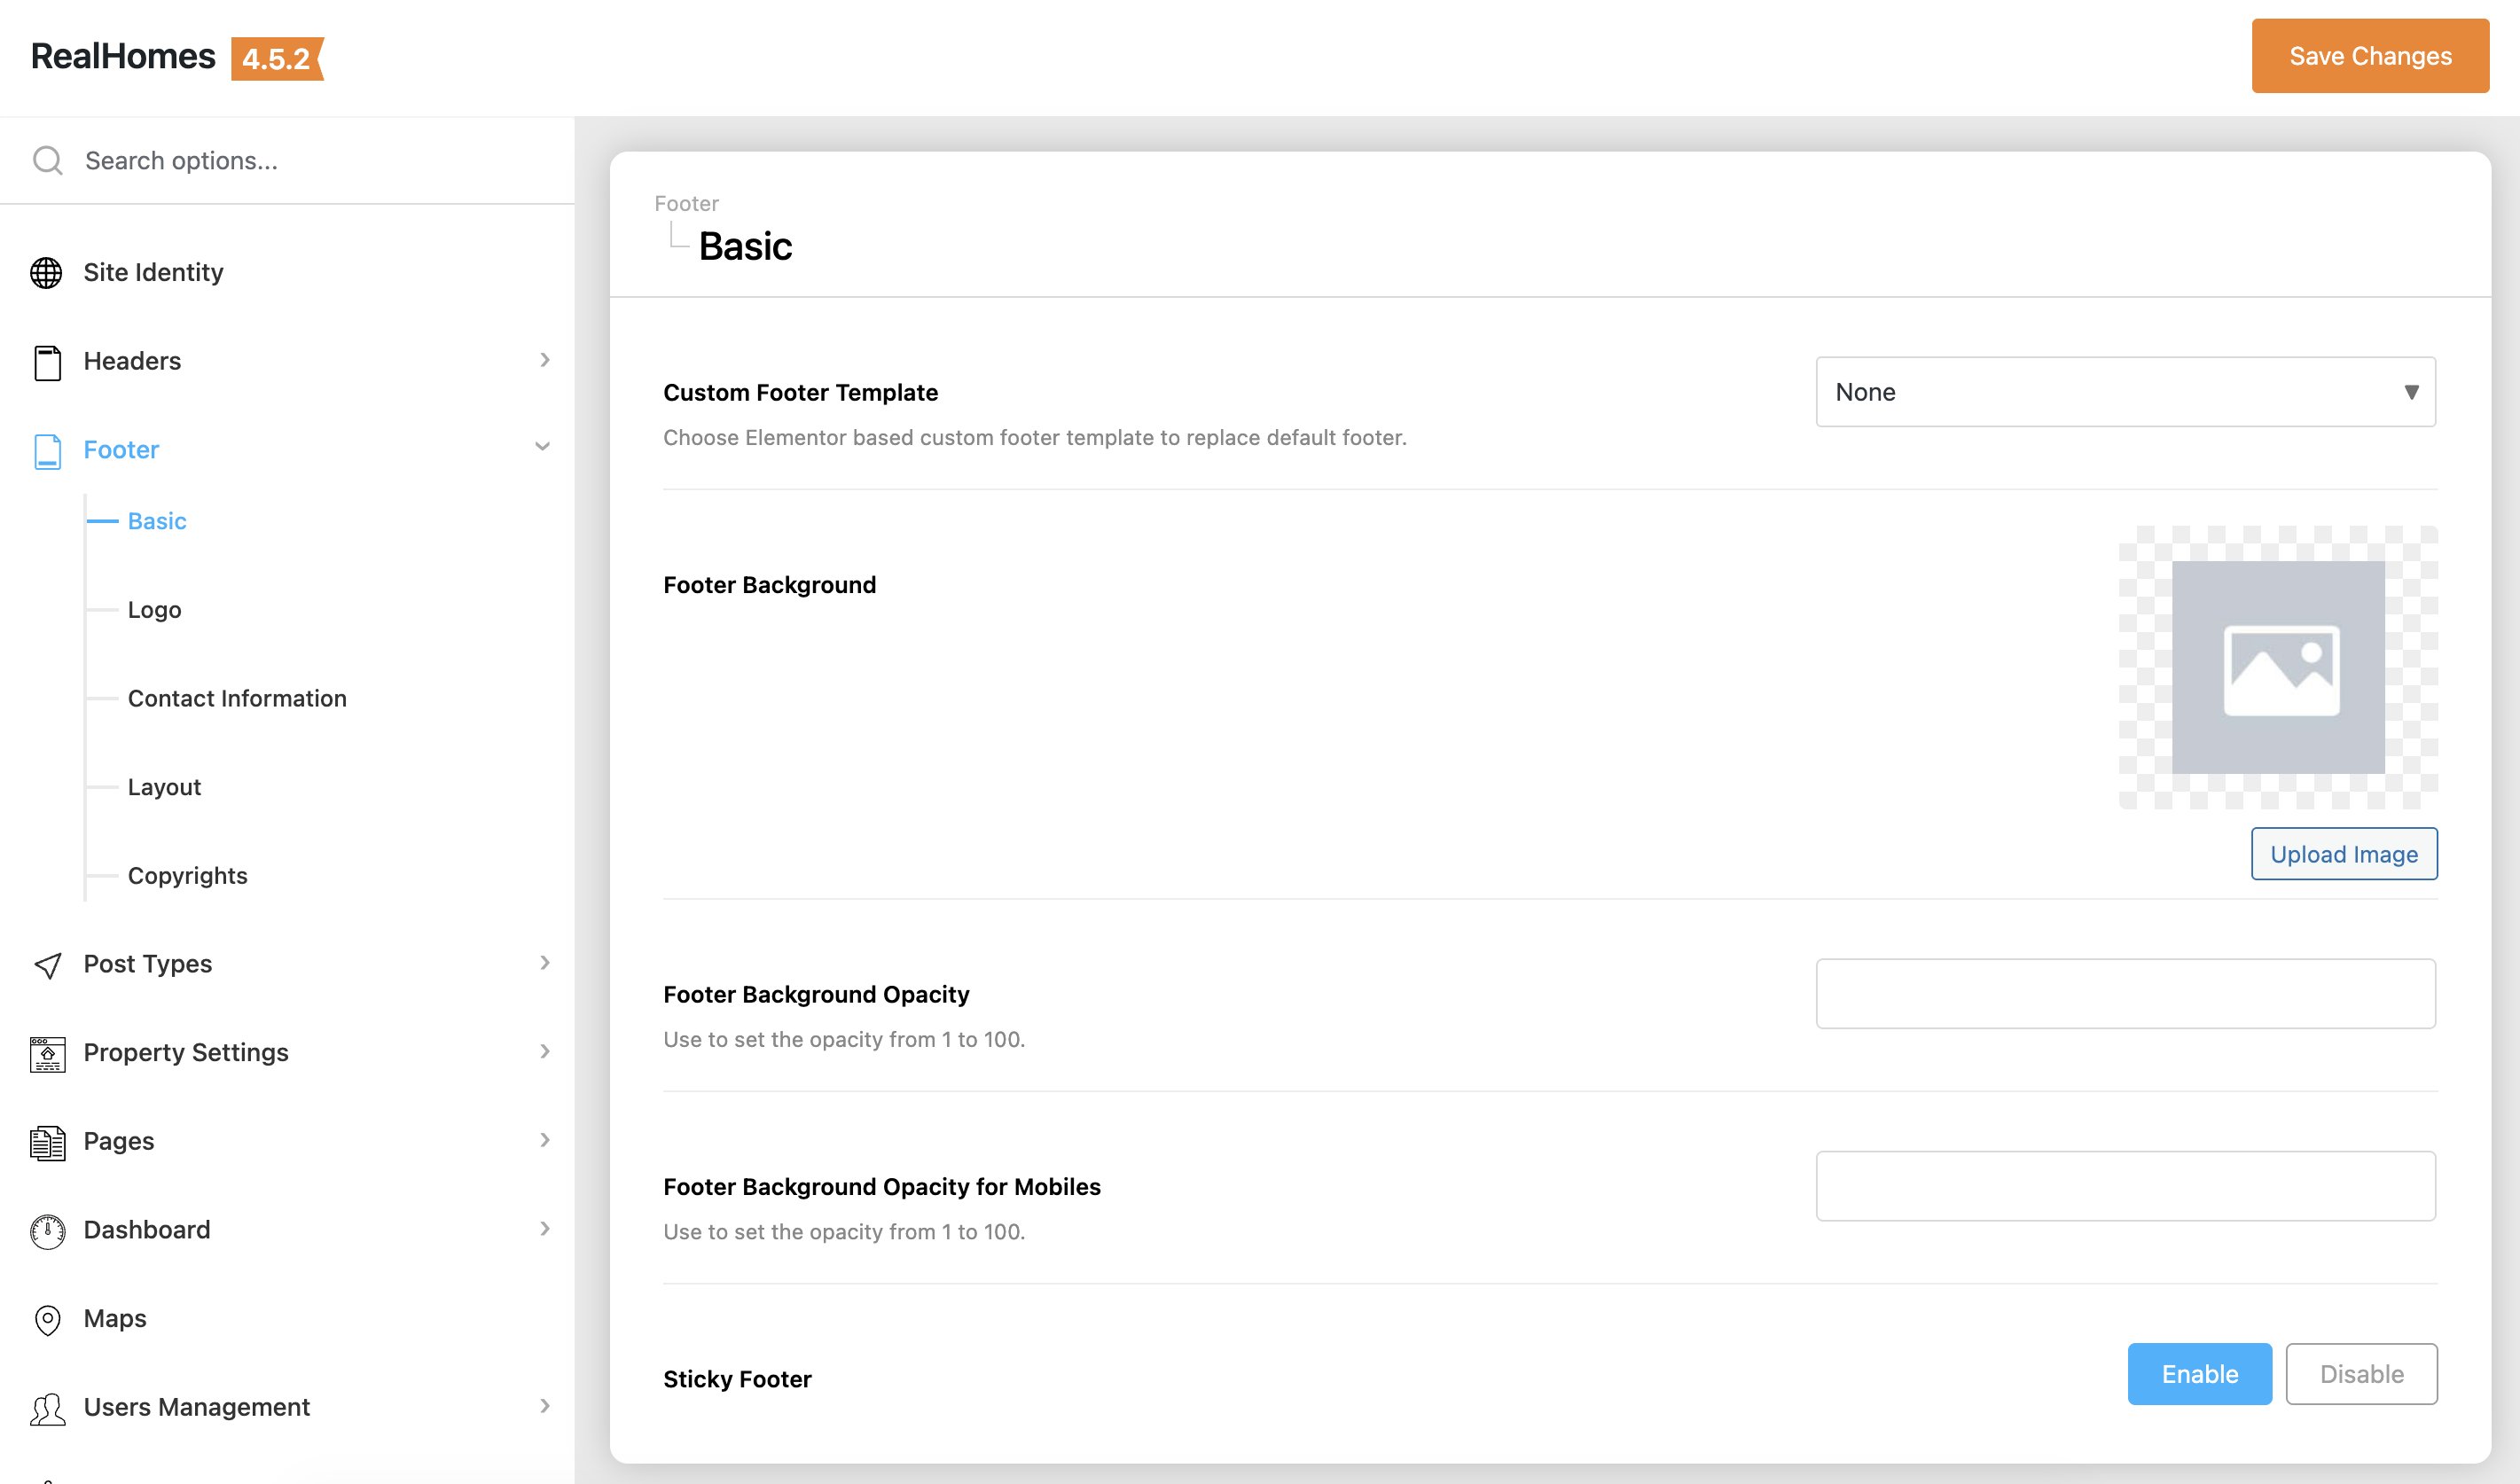Click the Maps location pin icon
The width and height of the screenshot is (2520, 1484).
point(47,1320)
